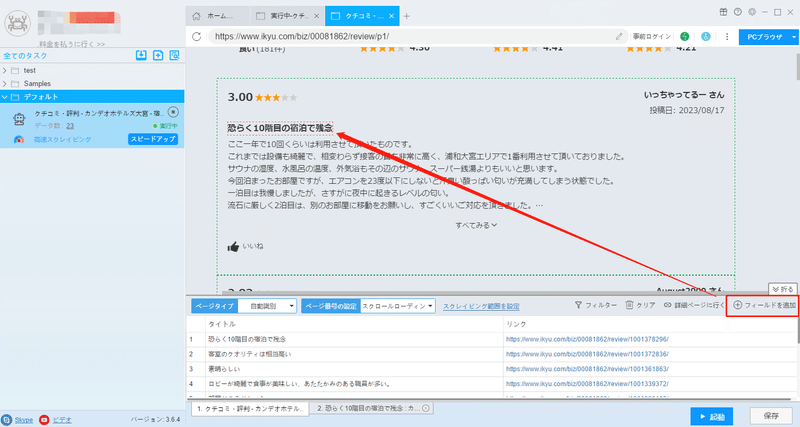
Task: Click 料金を払うに行く link
Action: [x=72, y=44]
